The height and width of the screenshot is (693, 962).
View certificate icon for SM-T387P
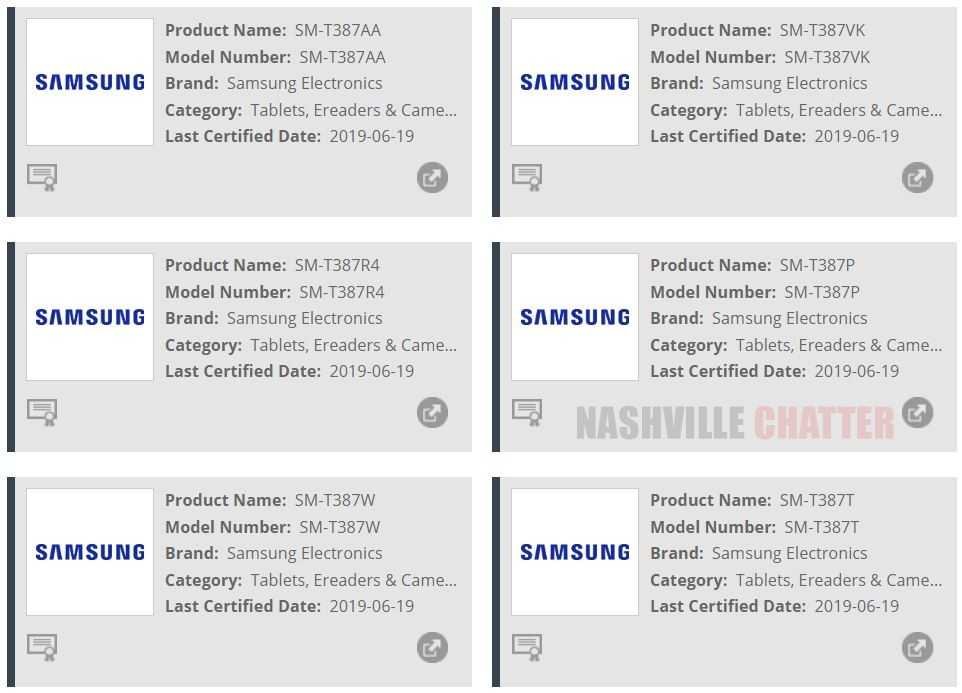click(x=527, y=412)
